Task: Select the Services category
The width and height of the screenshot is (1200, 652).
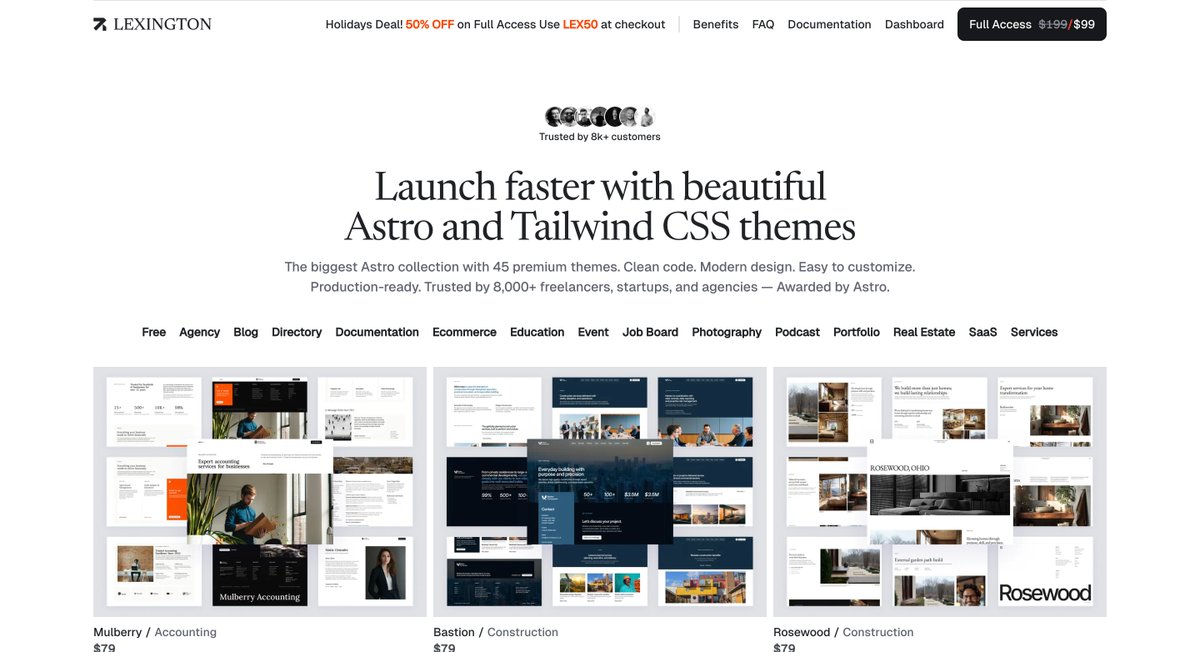Action: click(1034, 332)
